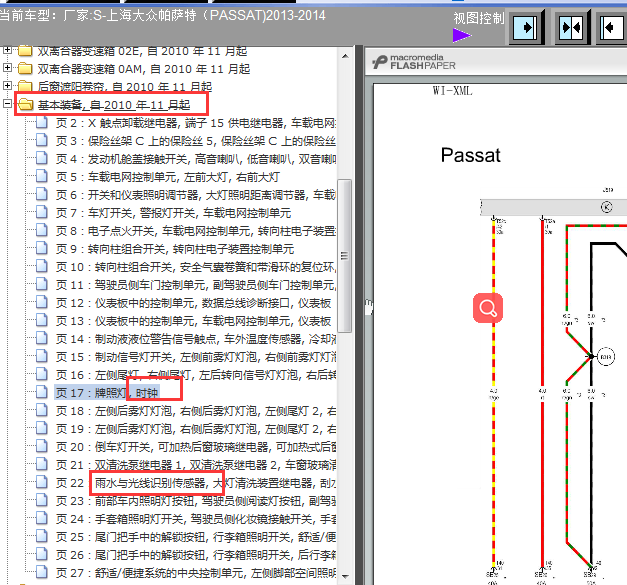Image resolution: width=627 pixels, height=585 pixels.
Task: Click the 当前车型 vehicle model header text
Action: [162, 16]
